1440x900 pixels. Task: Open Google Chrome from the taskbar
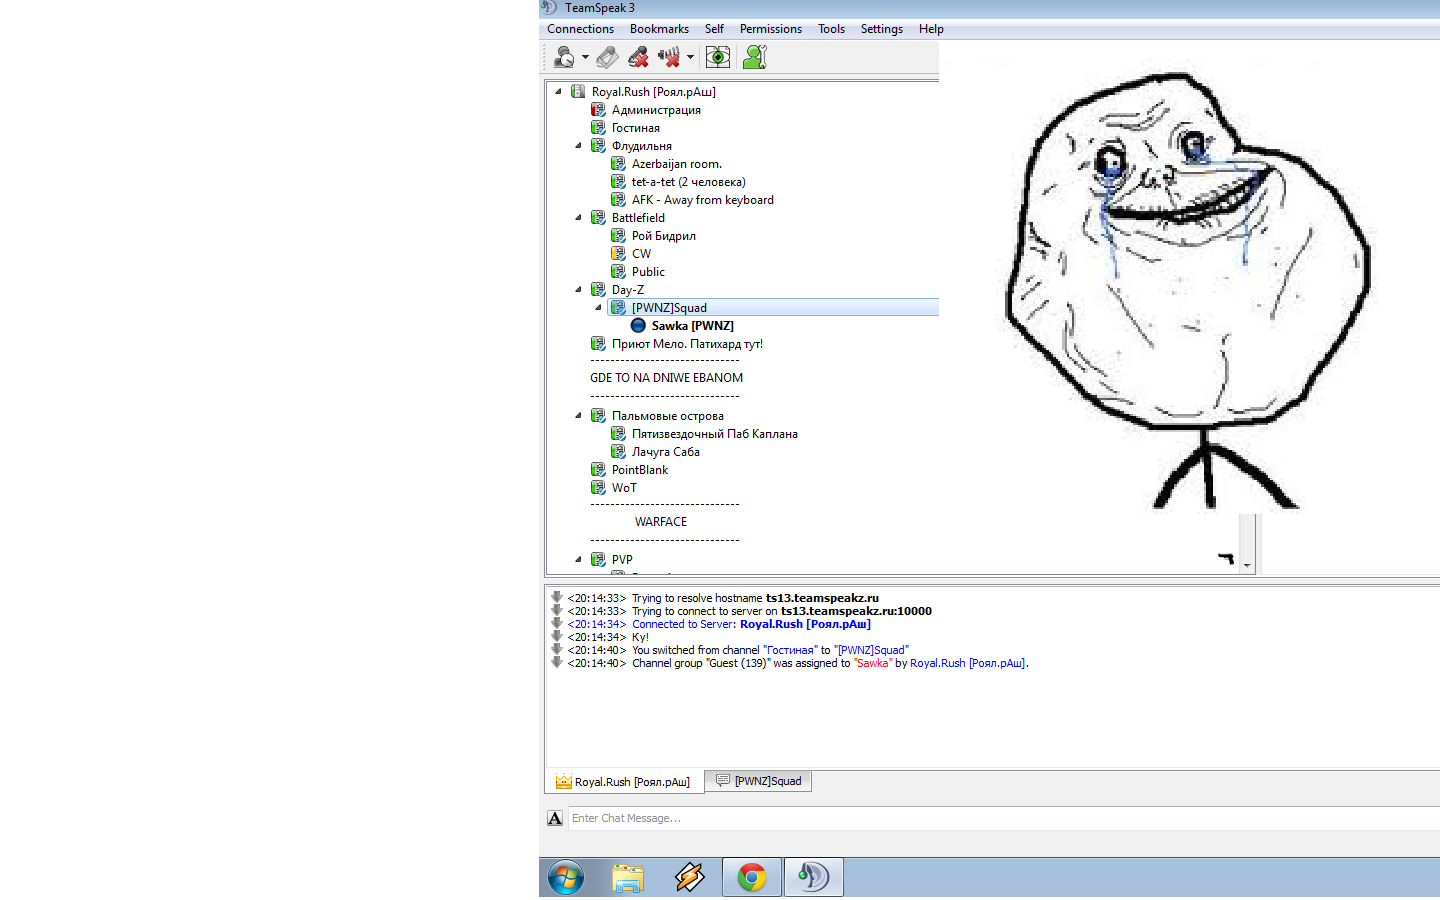pyautogui.click(x=752, y=878)
